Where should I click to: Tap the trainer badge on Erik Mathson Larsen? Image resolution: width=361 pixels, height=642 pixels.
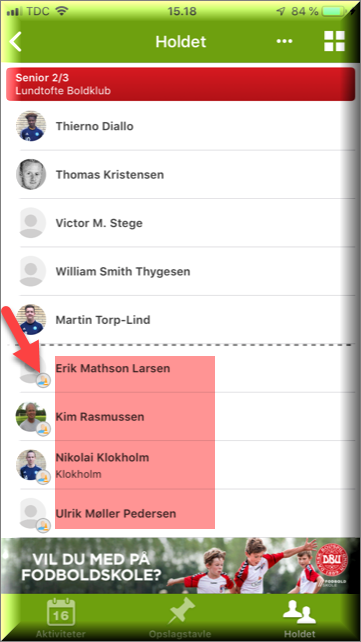43,381
